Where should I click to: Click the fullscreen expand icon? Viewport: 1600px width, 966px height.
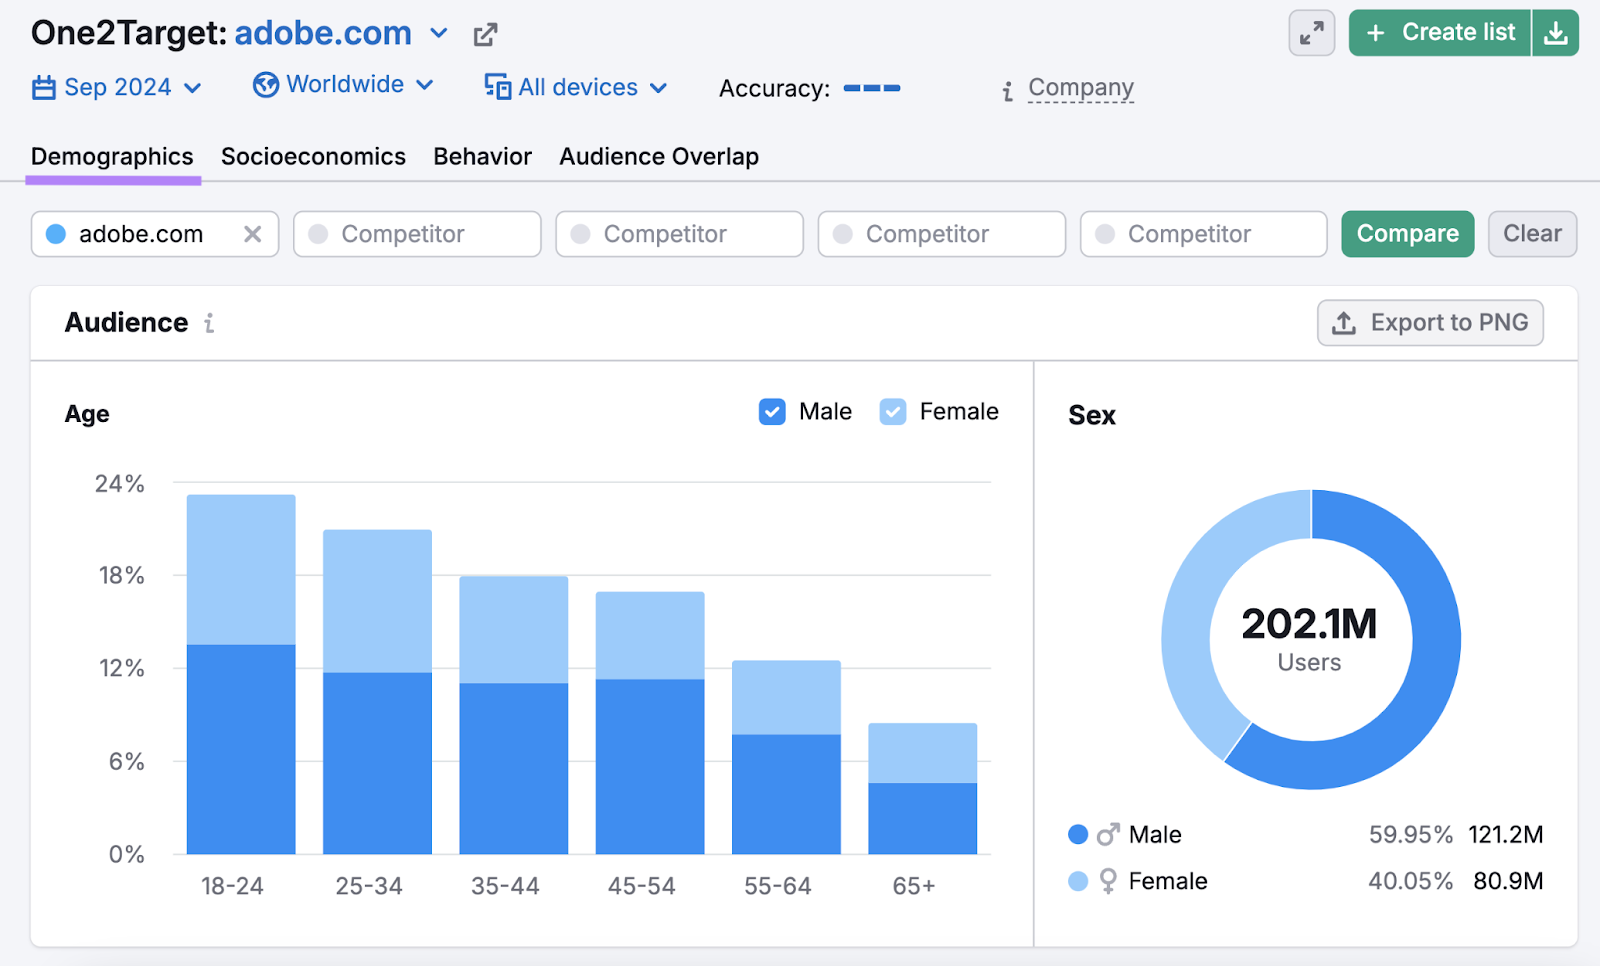[x=1310, y=32]
